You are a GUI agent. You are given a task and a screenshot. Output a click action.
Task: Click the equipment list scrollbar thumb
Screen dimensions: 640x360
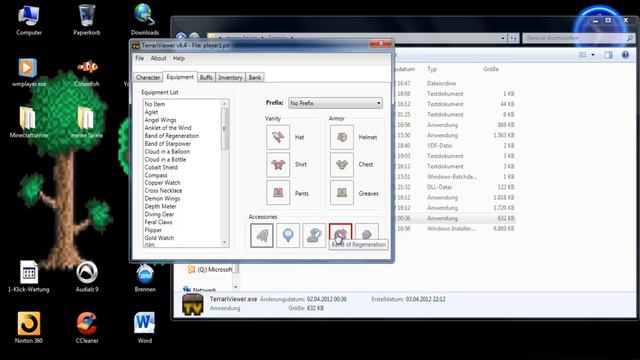[x=224, y=129]
